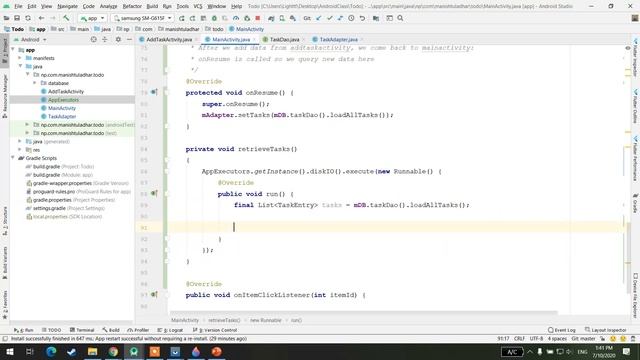This screenshot has height=360, width=640.
Task: Open the Windows Start menu
Action: pos(9,351)
